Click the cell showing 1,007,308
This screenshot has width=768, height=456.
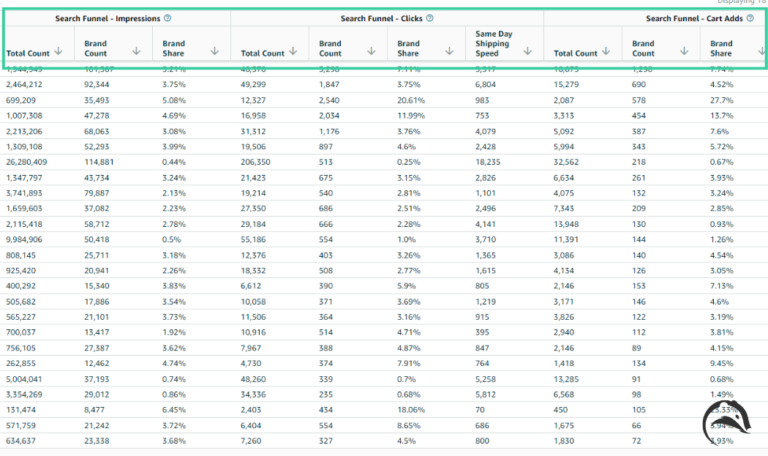[24, 116]
